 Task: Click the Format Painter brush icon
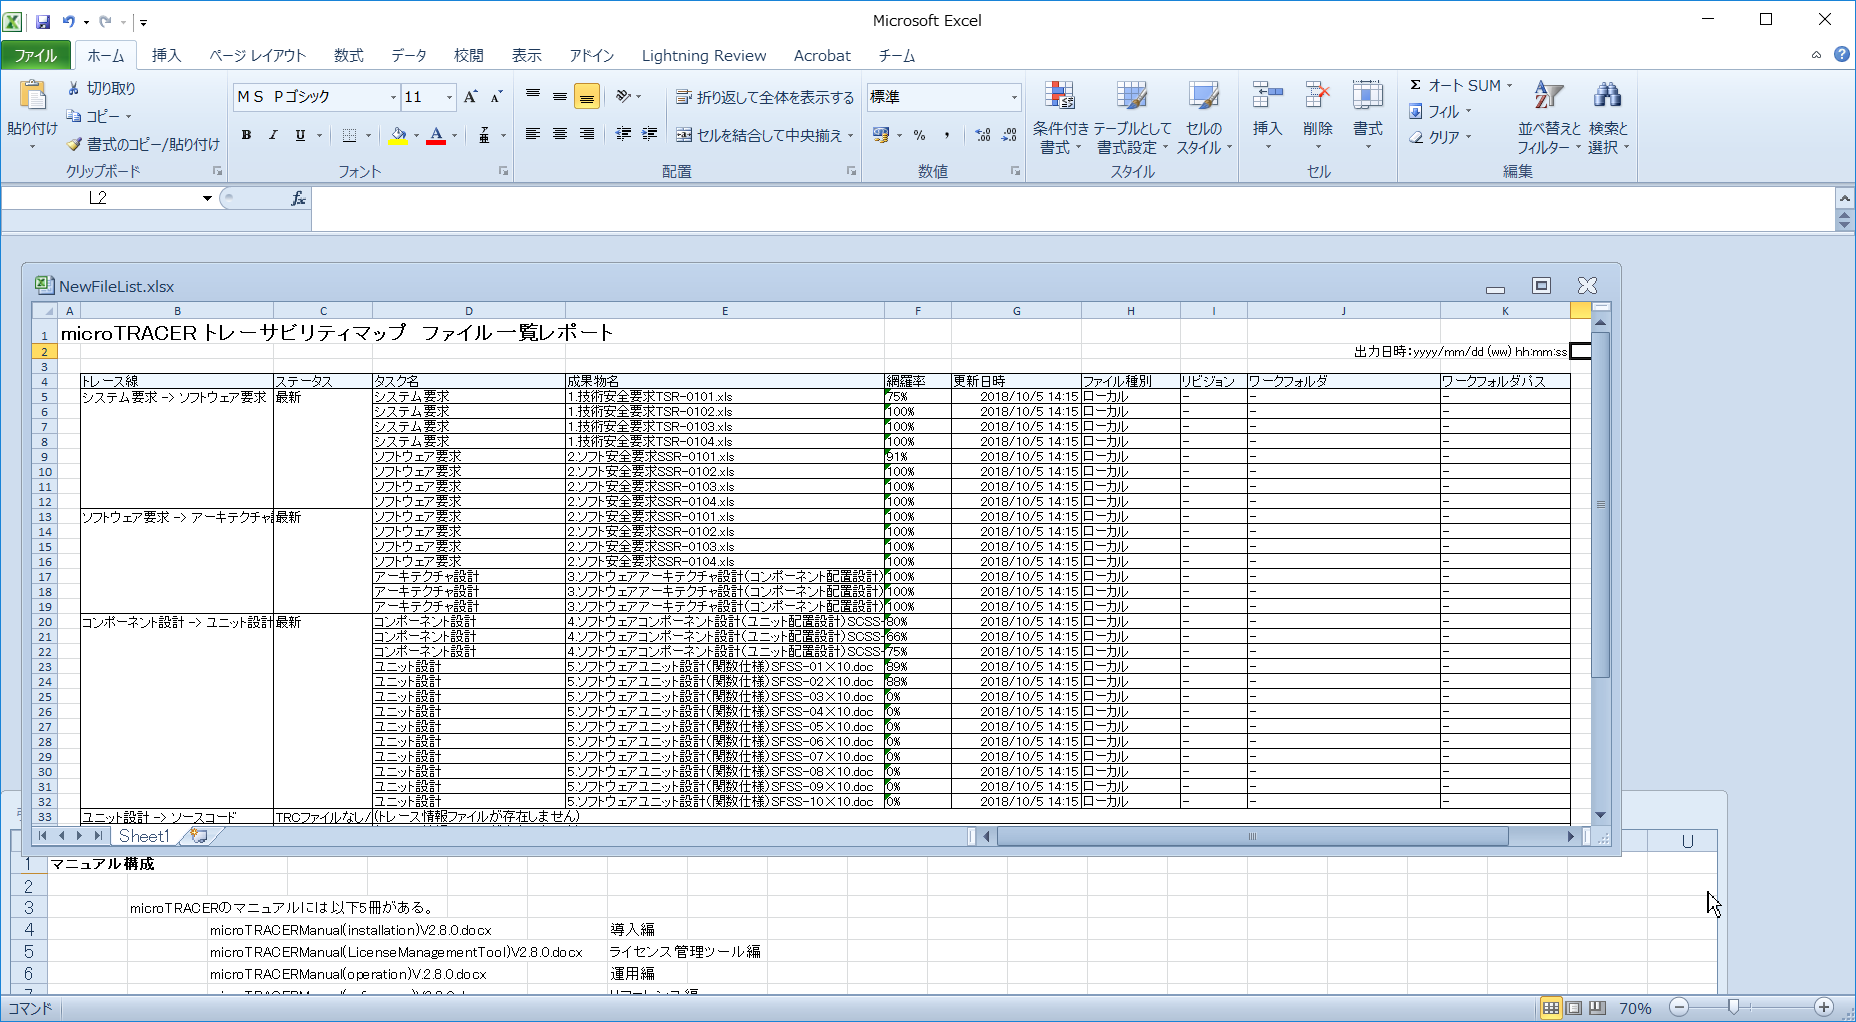pos(74,144)
